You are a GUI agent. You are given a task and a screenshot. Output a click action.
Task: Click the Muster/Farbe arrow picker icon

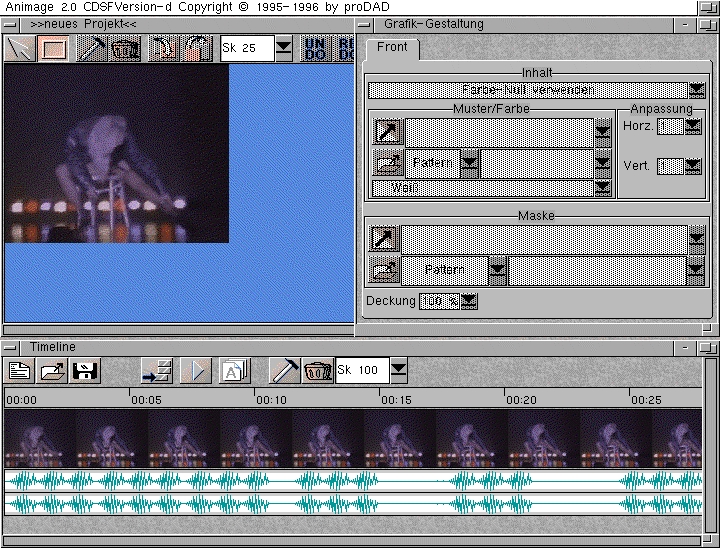click(x=386, y=132)
